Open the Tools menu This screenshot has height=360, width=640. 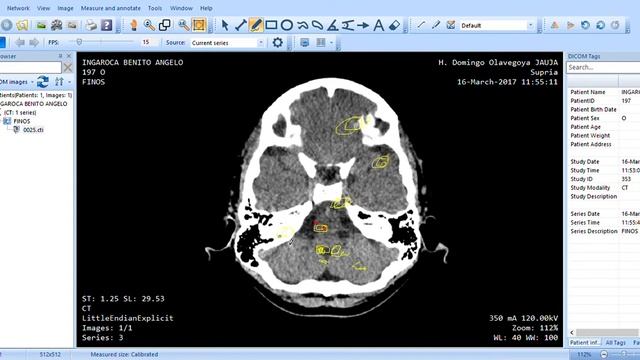[155, 8]
